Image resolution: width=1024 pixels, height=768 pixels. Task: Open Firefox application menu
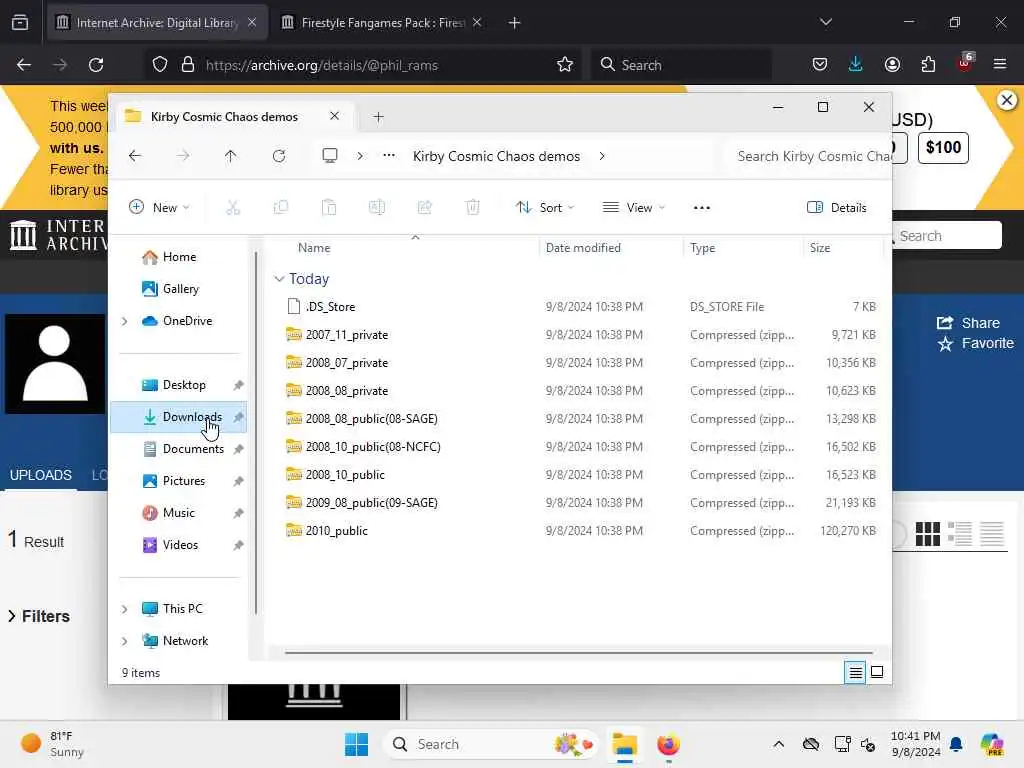[1000, 64]
